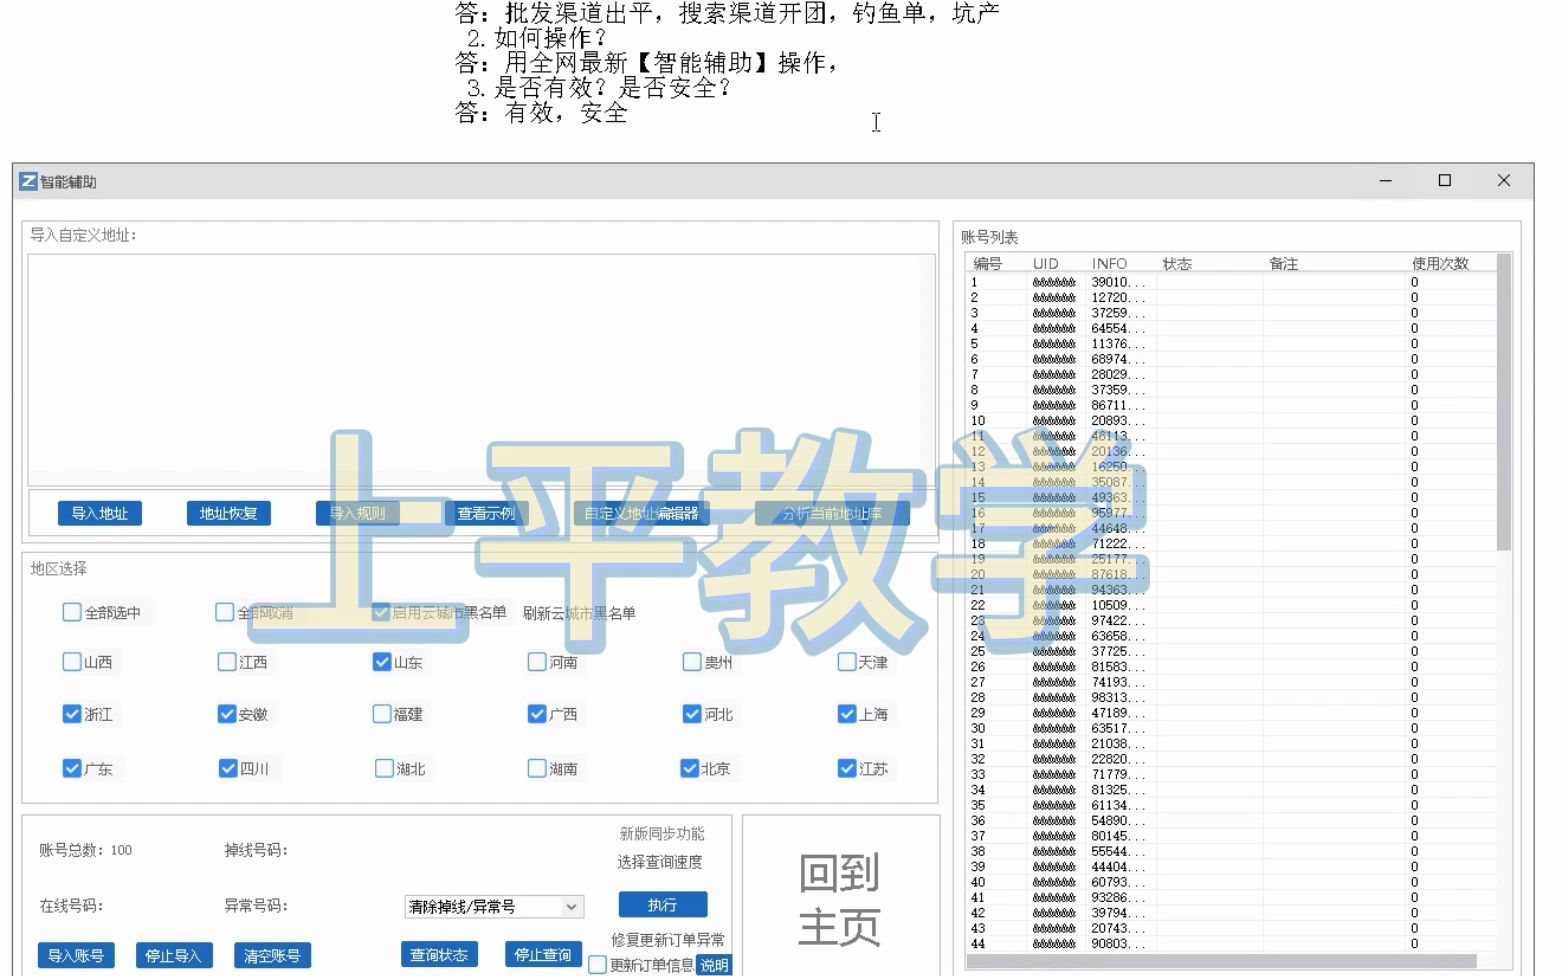Screen dimensions: 1562x976
Task: Check the 全部取消 checkbox
Action: (225, 612)
